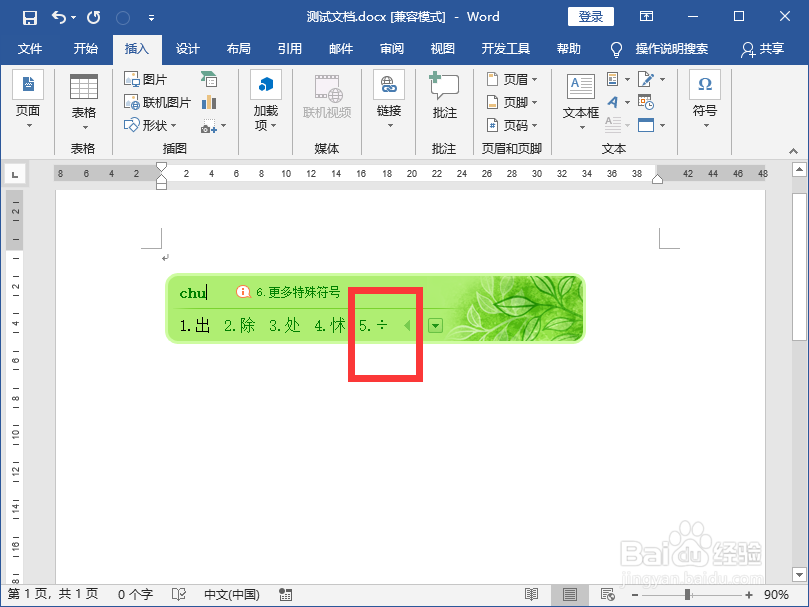Click the 登录 sign-in button
The width and height of the screenshot is (809, 607).
click(590, 16)
